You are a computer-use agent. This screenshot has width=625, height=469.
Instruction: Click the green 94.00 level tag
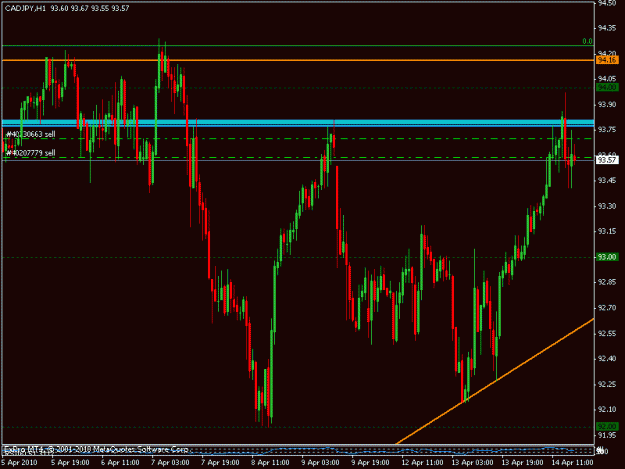(x=607, y=87)
